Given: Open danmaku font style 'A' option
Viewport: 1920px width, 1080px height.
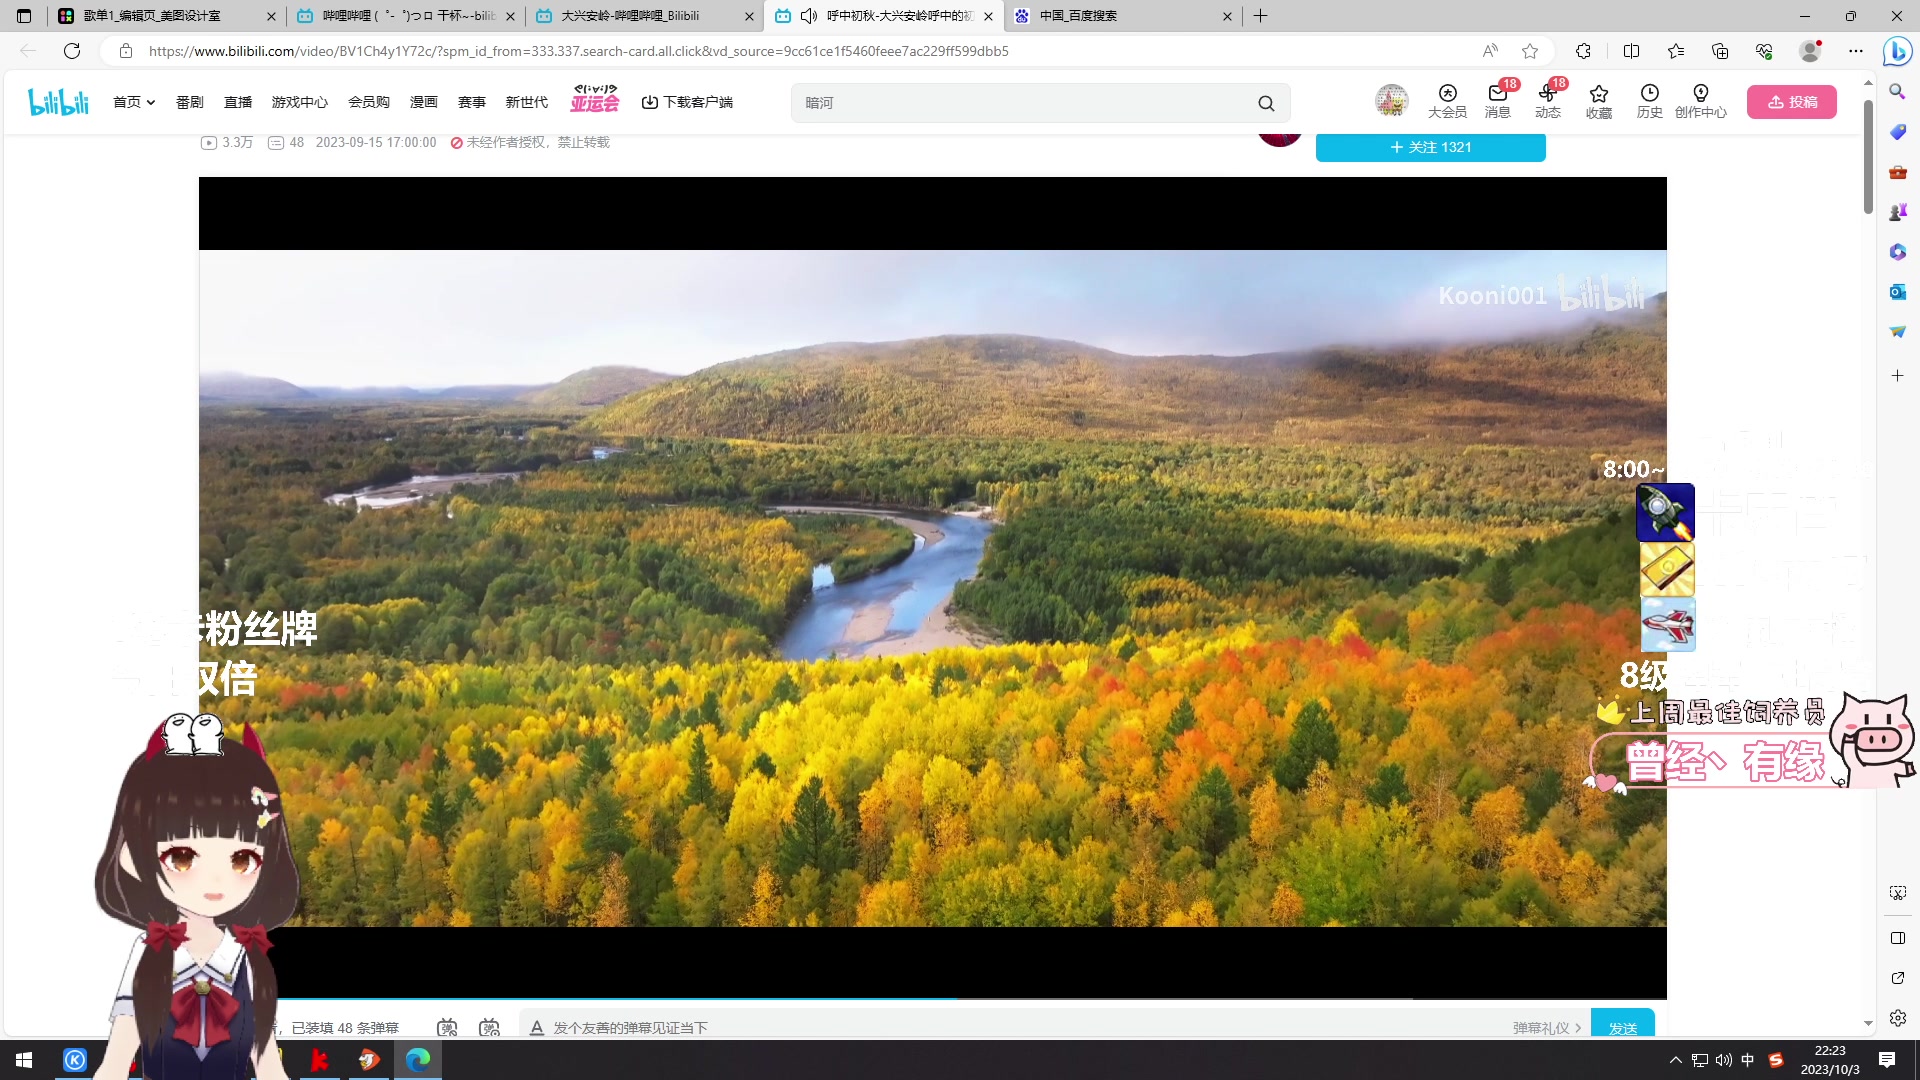Looking at the screenshot, I should click(537, 1027).
